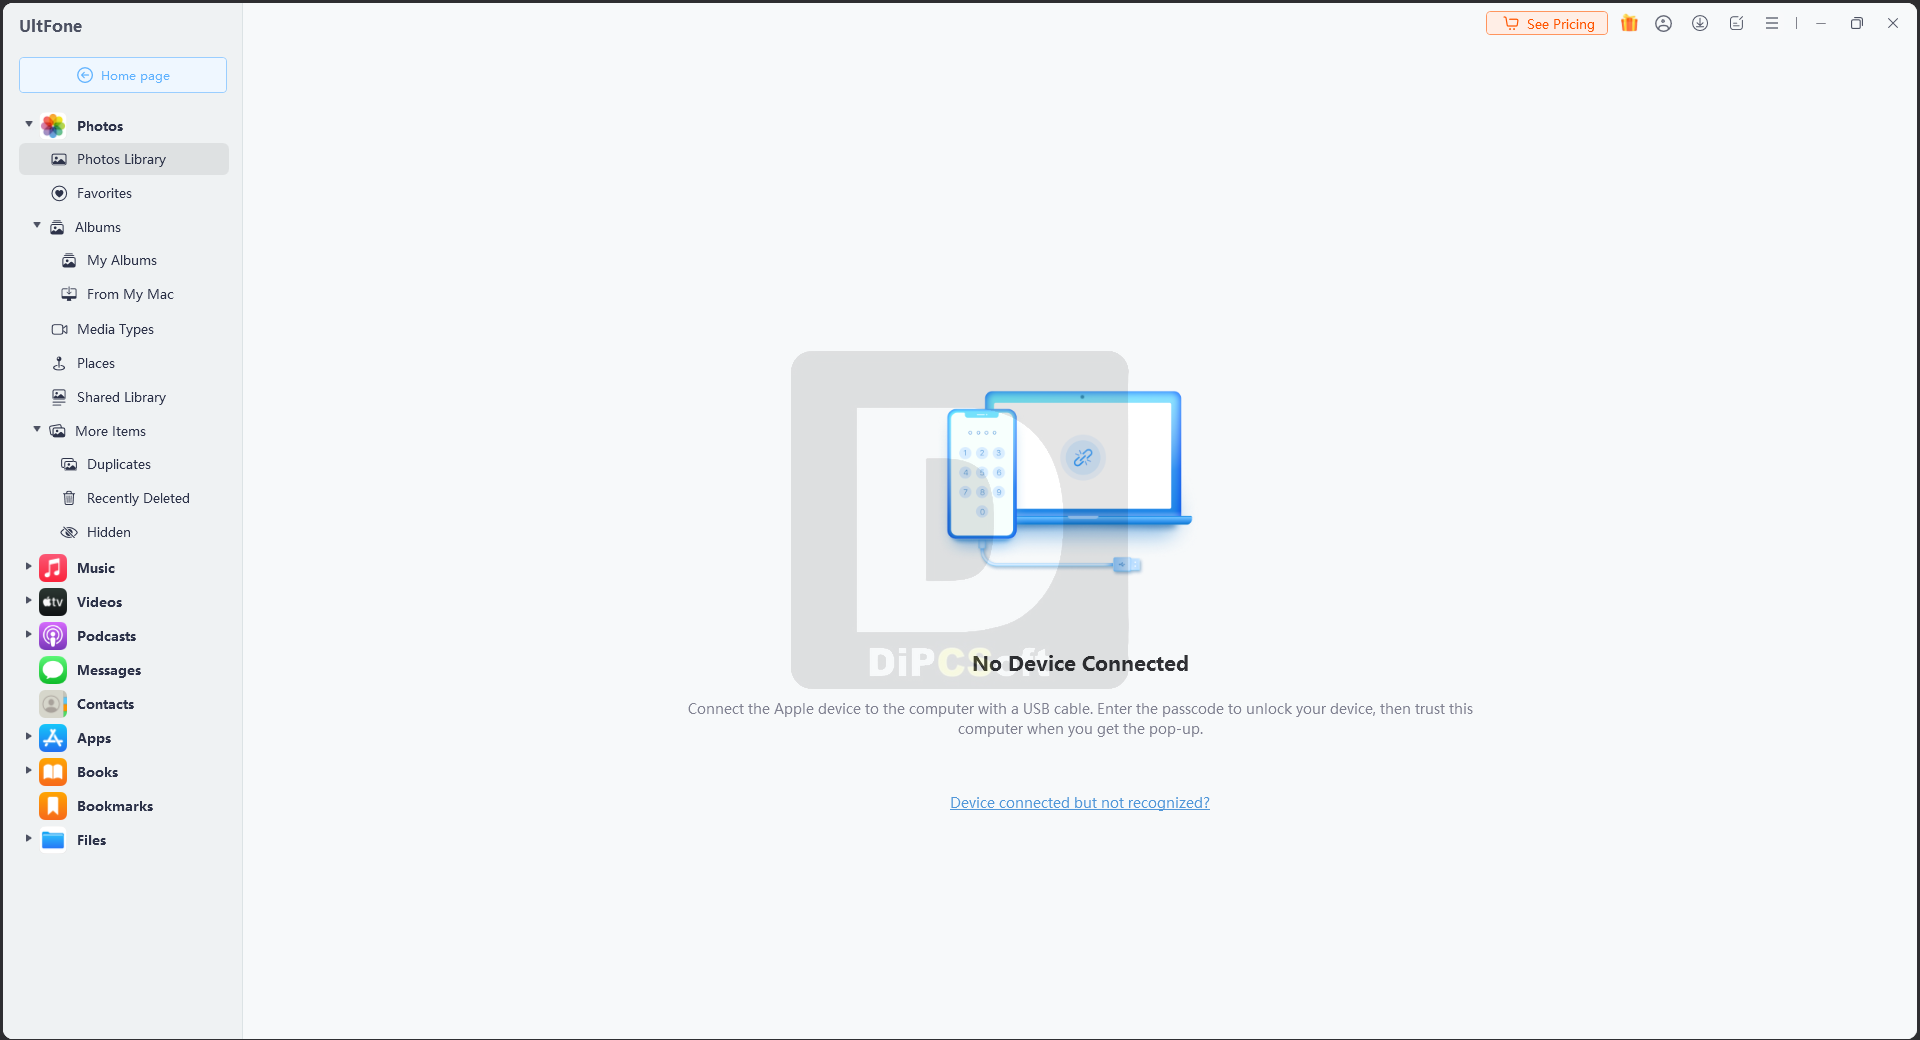Click the More Items label
This screenshot has height=1040, width=1920.
point(110,431)
